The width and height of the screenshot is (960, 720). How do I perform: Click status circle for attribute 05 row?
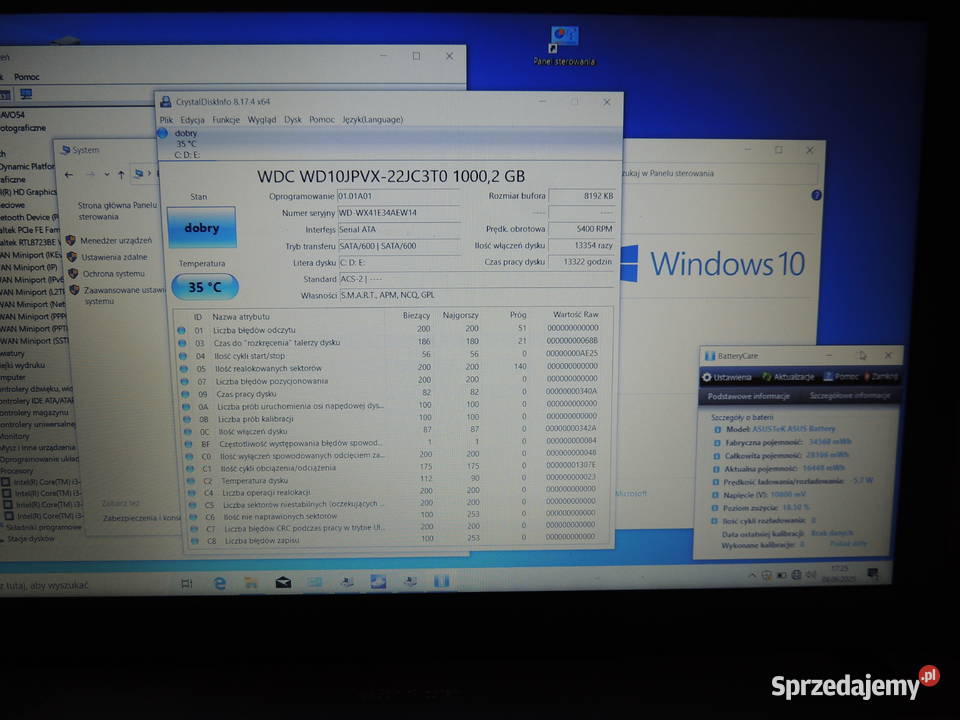[x=184, y=369]
